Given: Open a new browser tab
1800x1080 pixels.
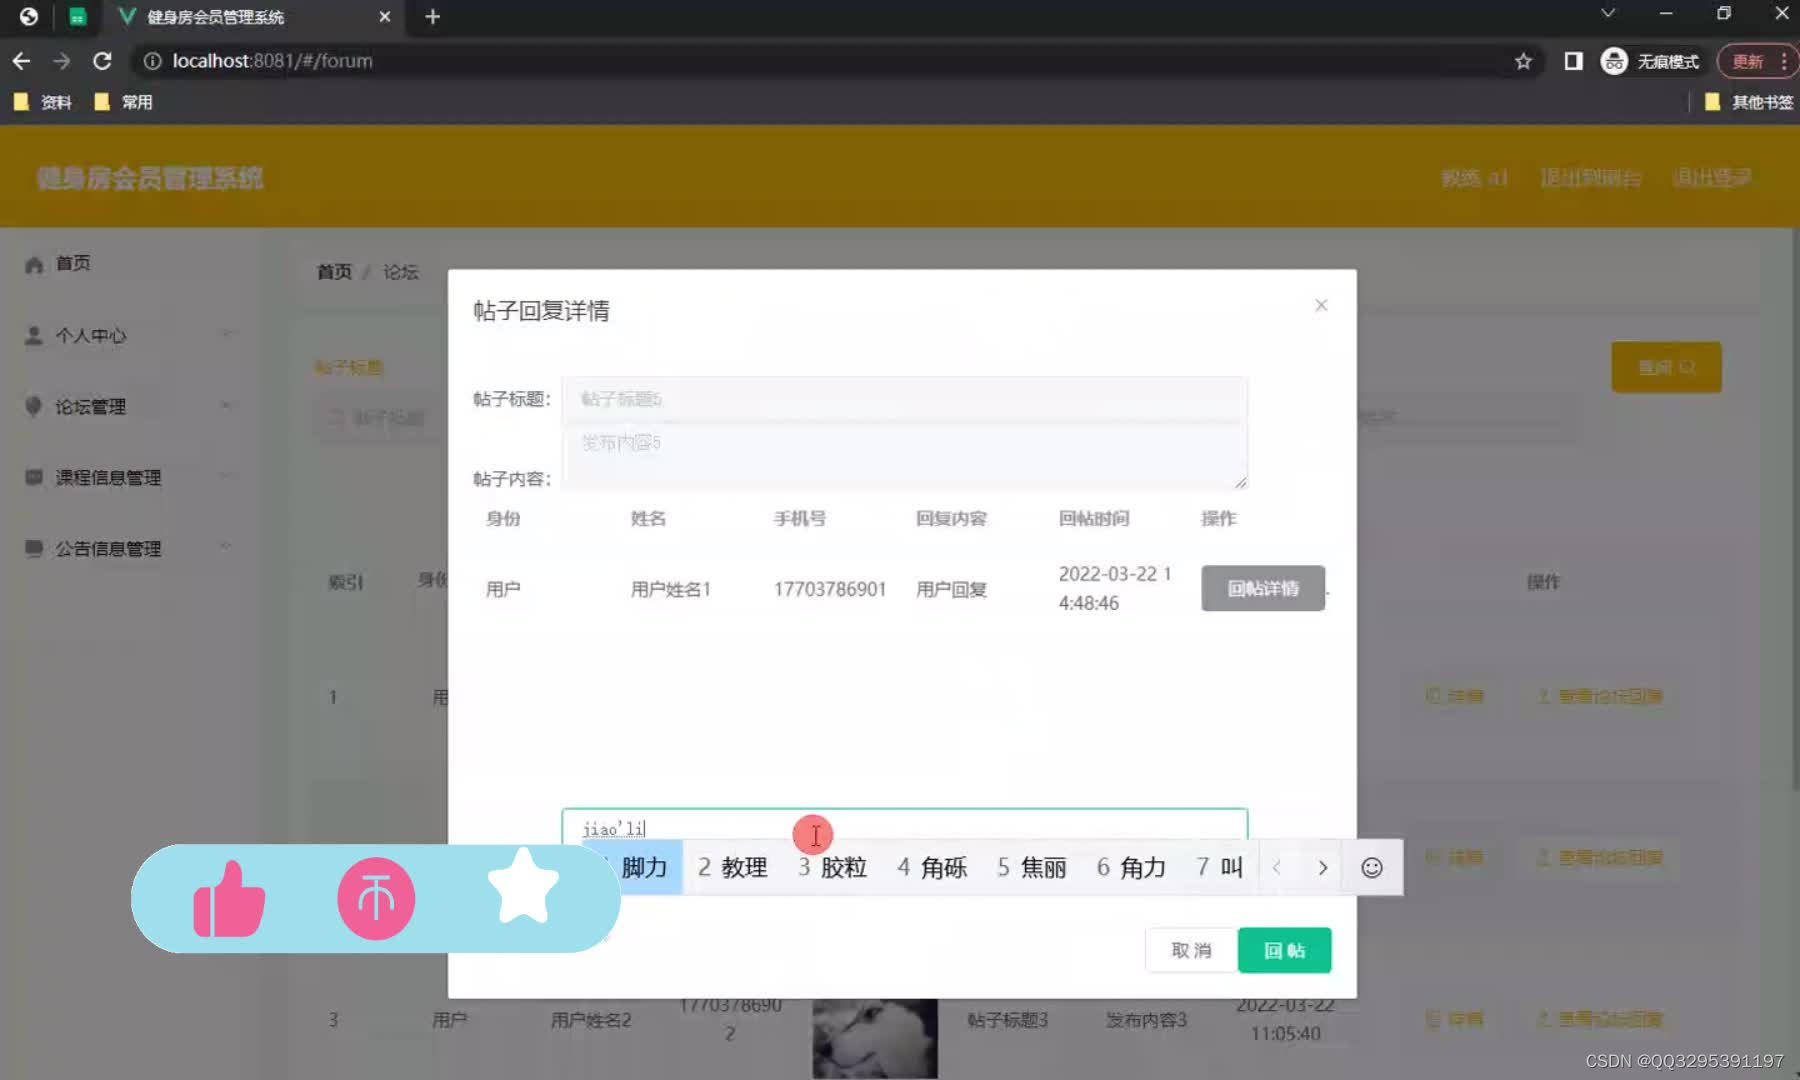Looking at the screenshot, I should [x=432, y=16].
